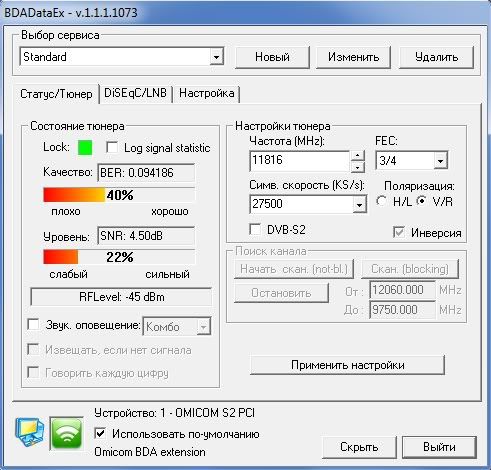Increase frequency with the up spinner arrow
491x470 pixels.
pos(357,156)
